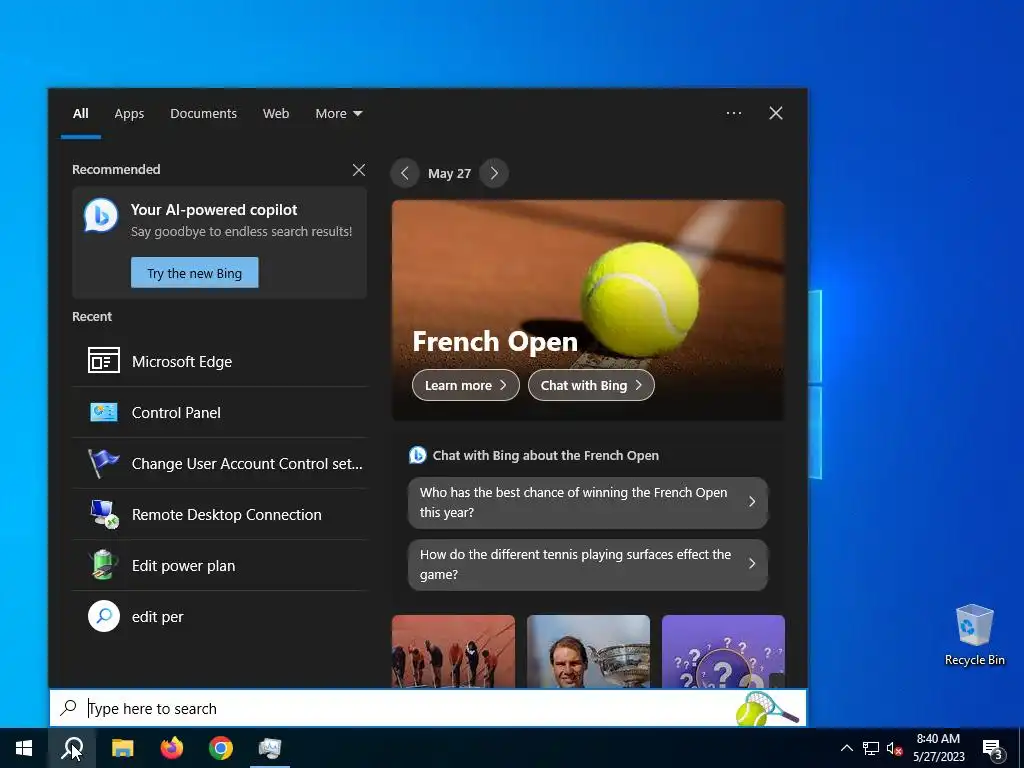Ask how tennis surfaces effect the game
1024x768 pixels.
[x=588, y=564]
